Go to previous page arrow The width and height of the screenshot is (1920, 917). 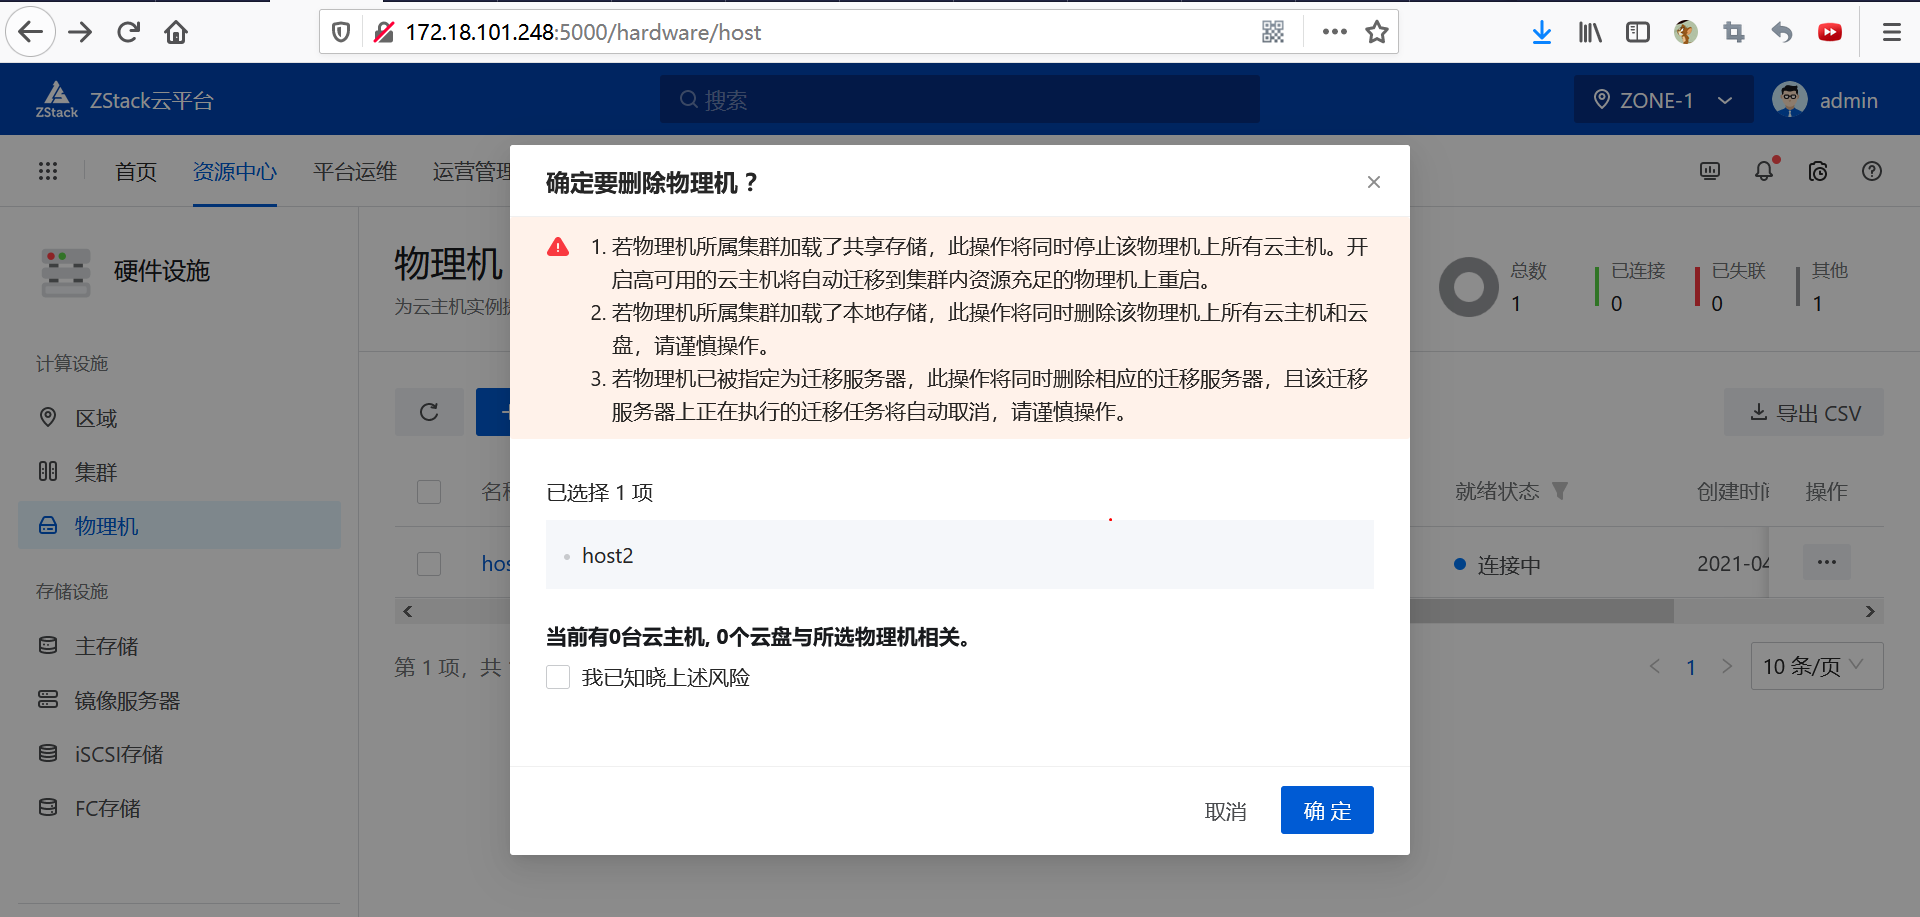click(1655, 666)
